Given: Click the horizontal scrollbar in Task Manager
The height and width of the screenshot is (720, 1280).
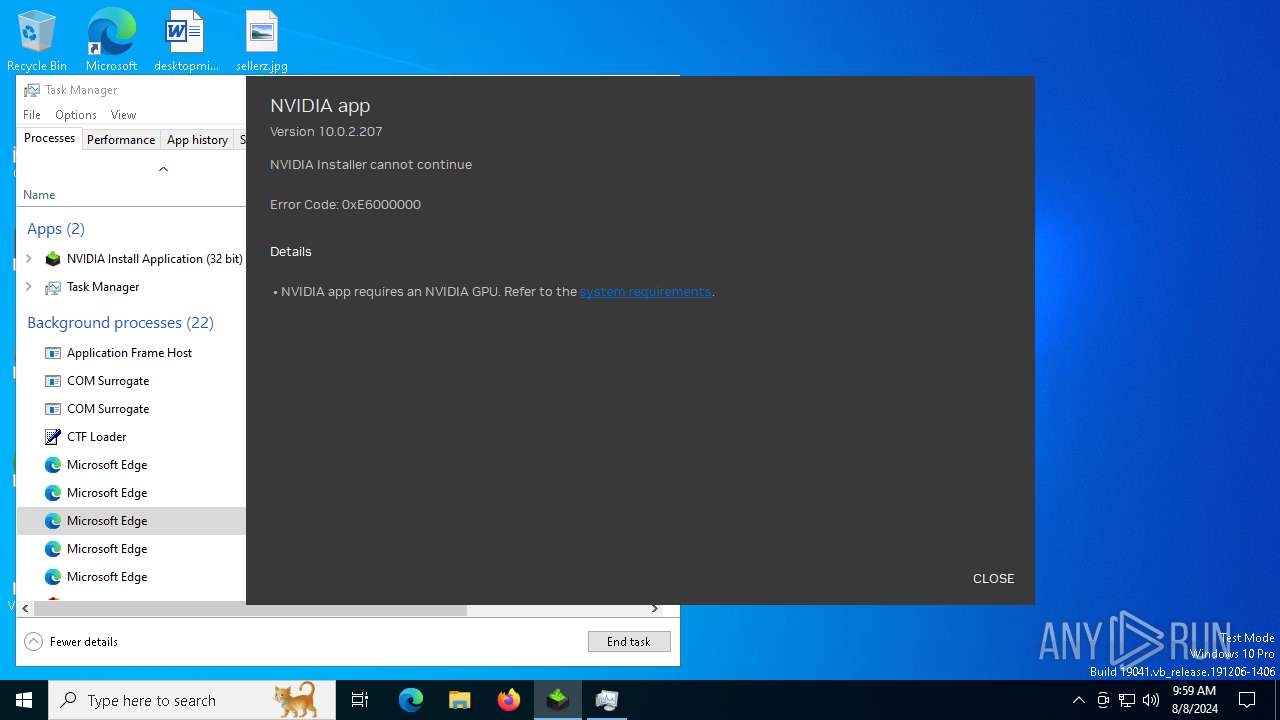Looking at the screenshot, I should click(250, 609).
